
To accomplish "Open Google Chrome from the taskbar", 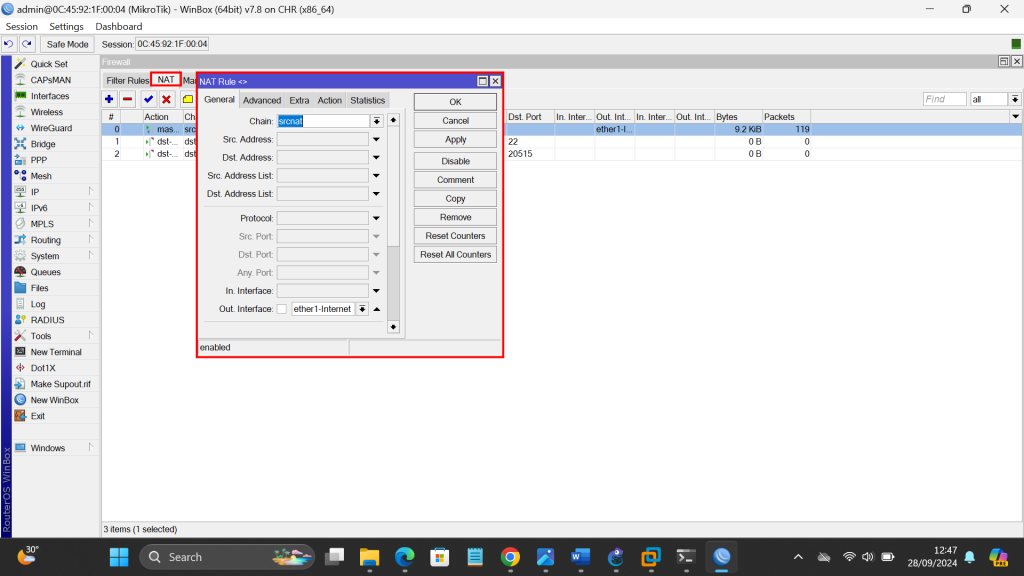I will (510, 557).
